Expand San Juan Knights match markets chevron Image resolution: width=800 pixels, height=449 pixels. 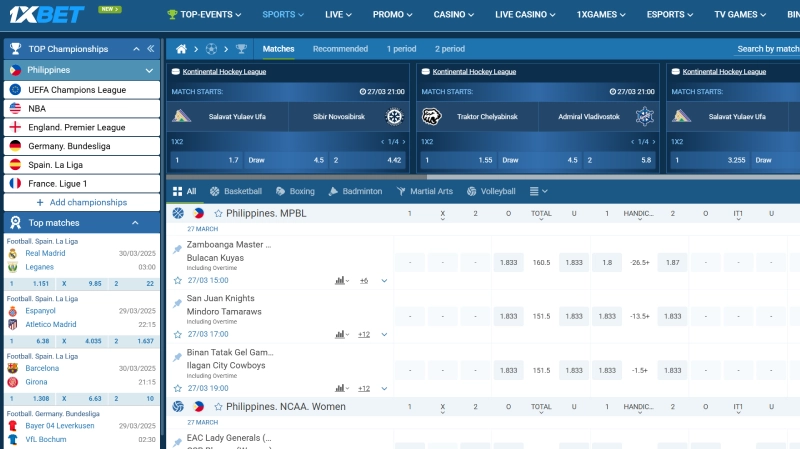384,335
